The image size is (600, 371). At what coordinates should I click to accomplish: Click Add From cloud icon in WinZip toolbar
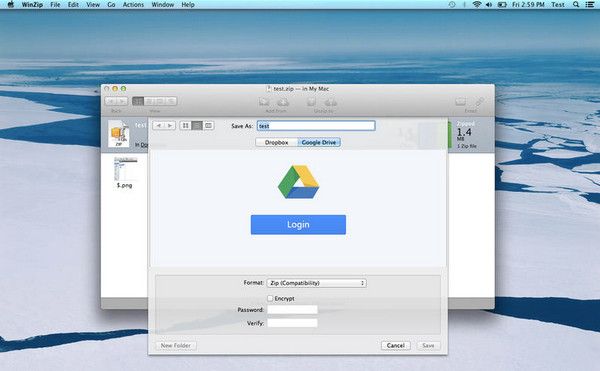pyautogui.click(x=283, y=102)
